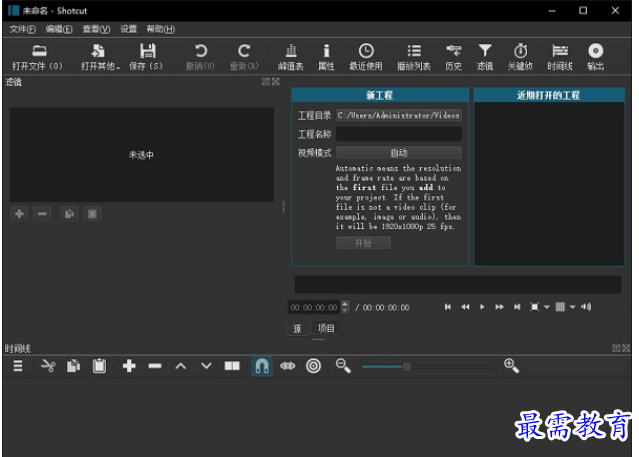Toggle the player zoom fit icon
The width and height of the screenshot is (639, 457).
click(534, 307)
